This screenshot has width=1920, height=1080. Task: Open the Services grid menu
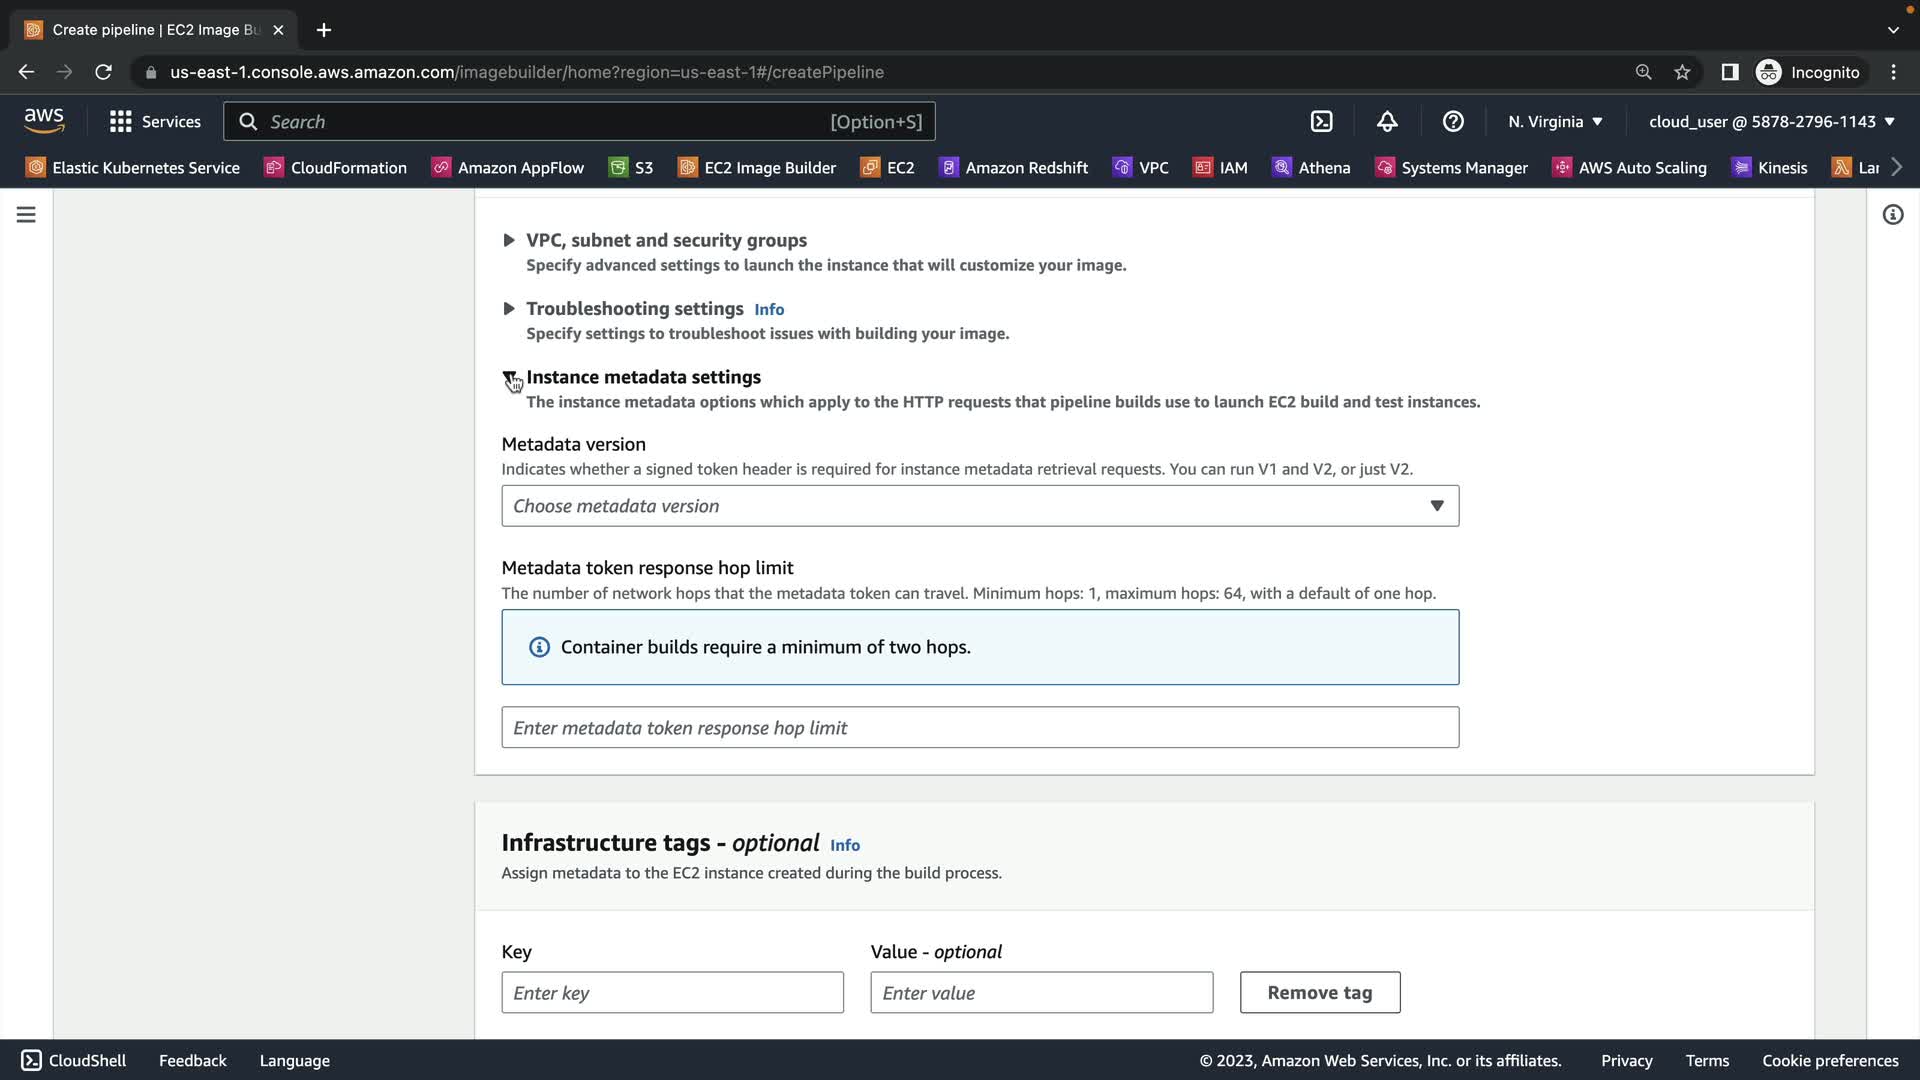coord(155,121)
